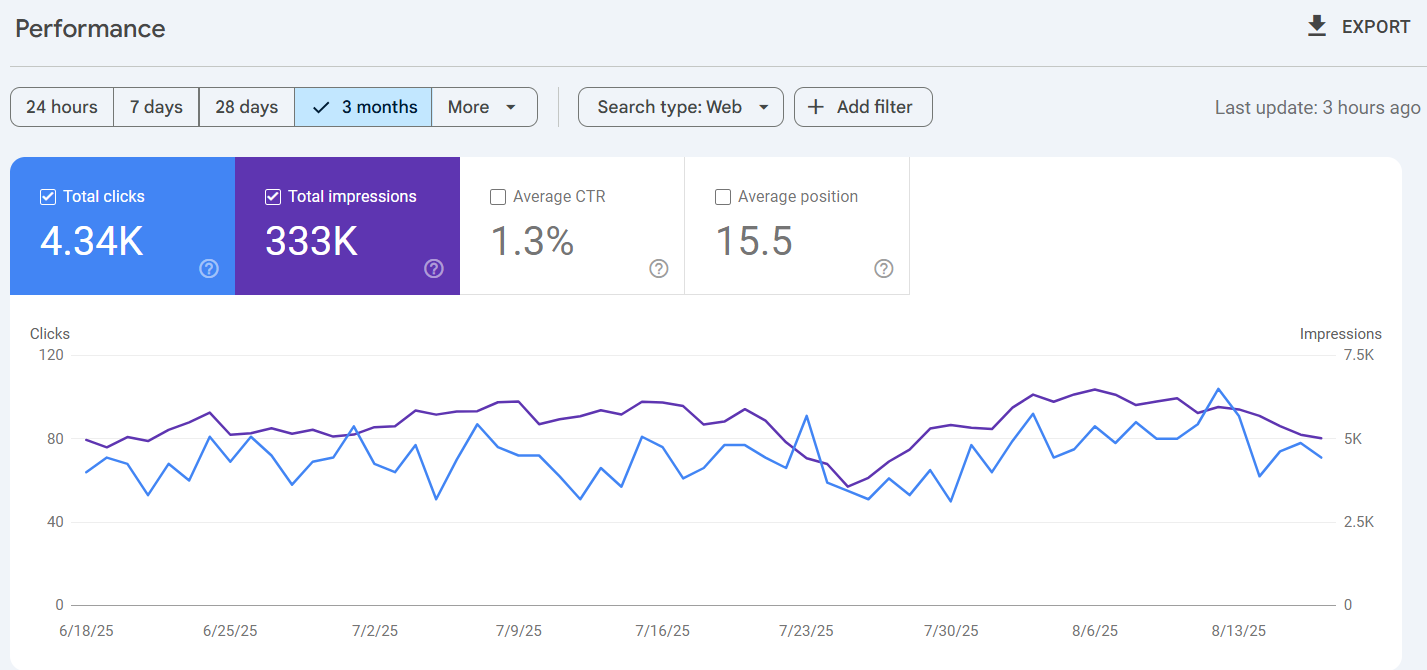Screen dimensions: 1427x670
Task: Uncheck the Total impressions checkbox
Action: pos(272,196)
